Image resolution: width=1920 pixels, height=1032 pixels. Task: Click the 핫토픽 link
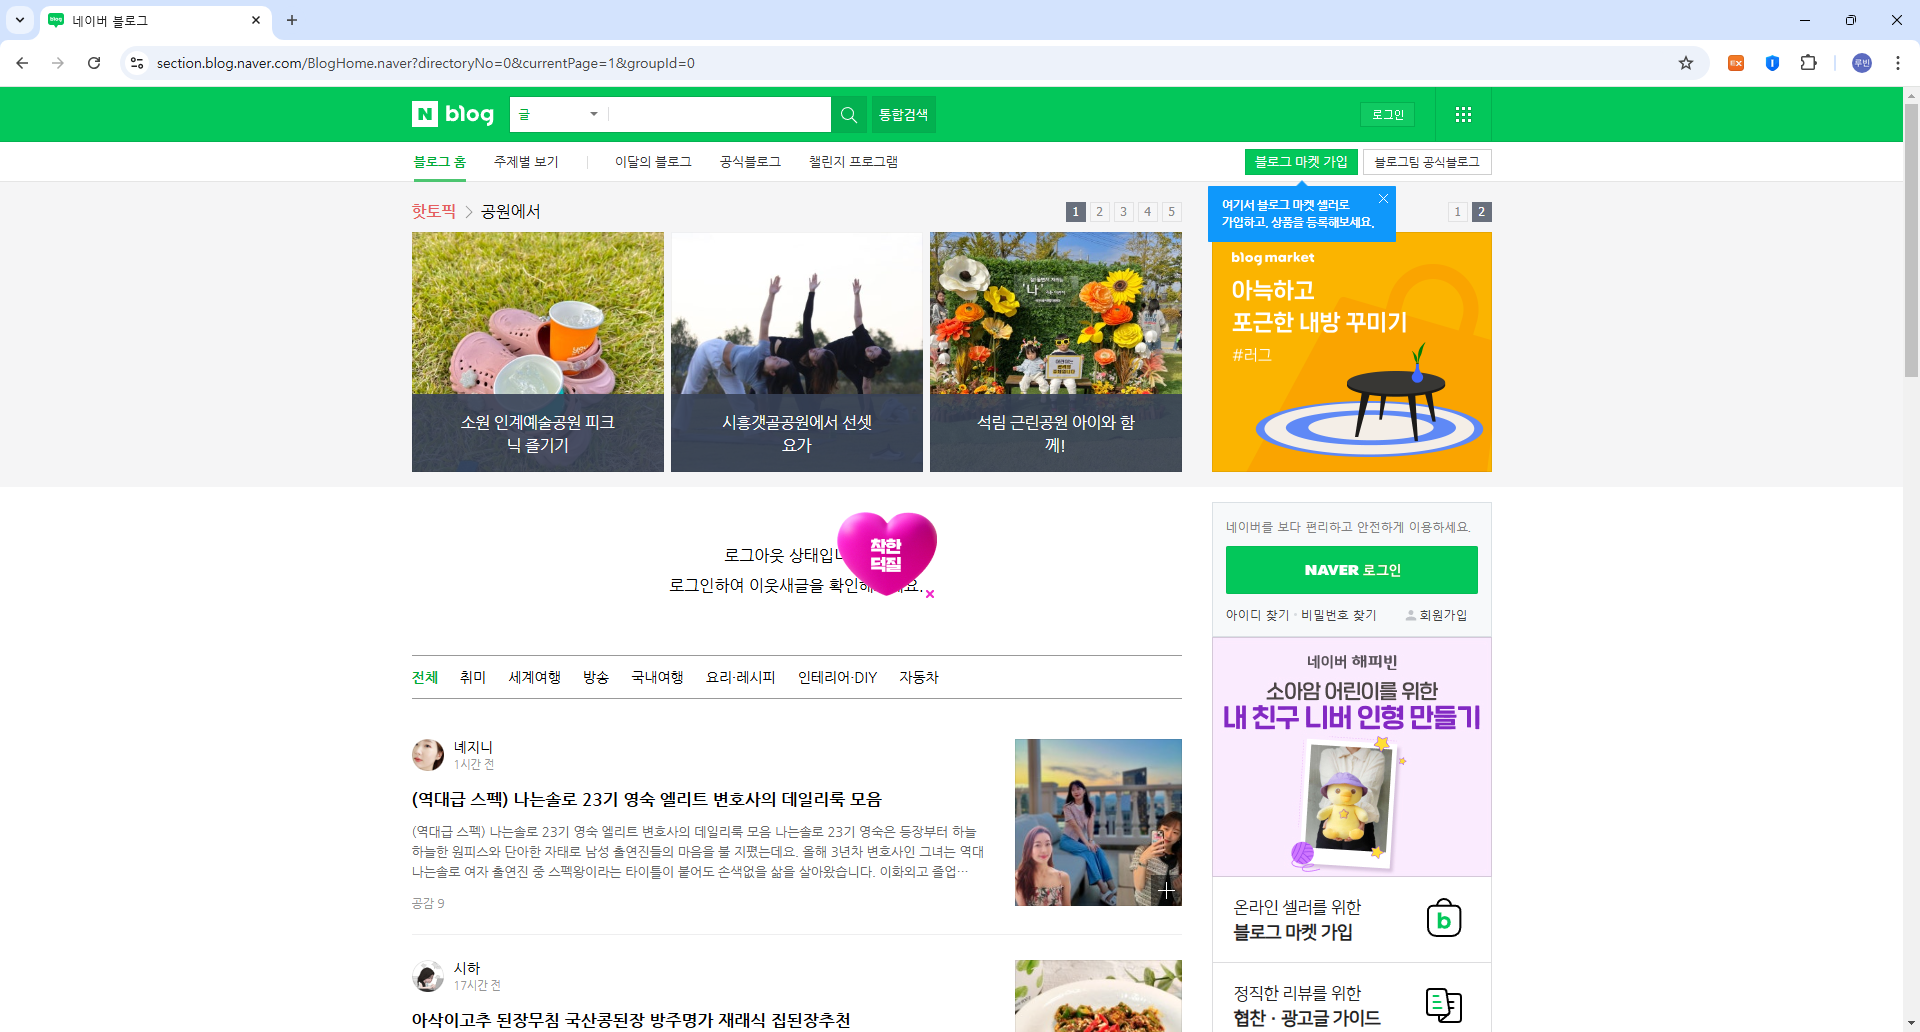(434, 212)
